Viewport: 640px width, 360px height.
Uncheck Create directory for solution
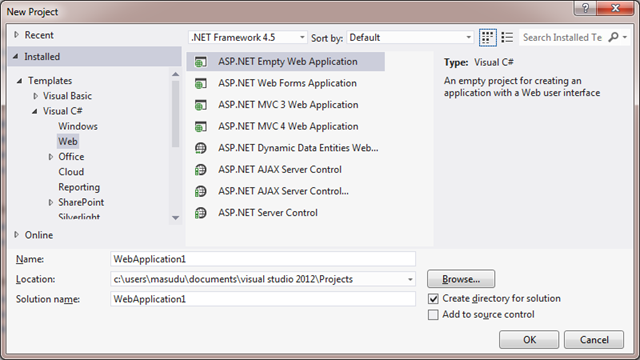[433, 299]
